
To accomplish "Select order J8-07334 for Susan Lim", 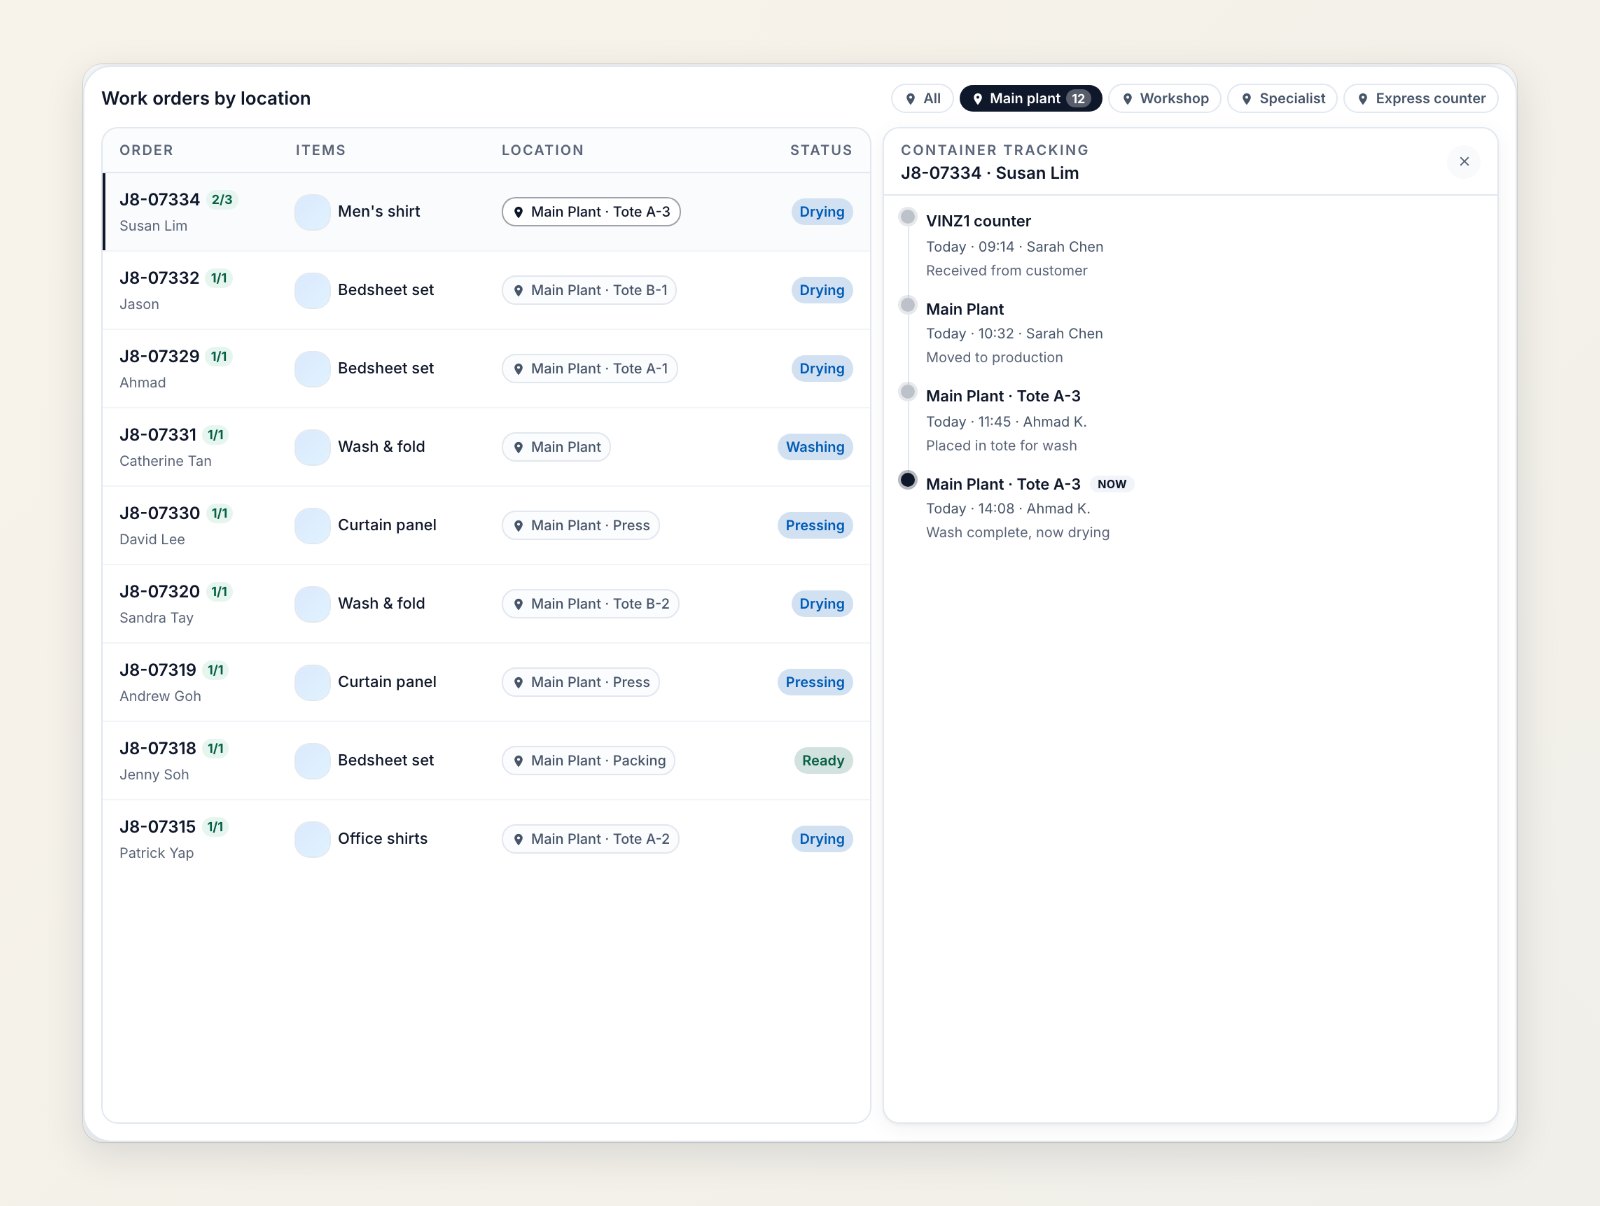I will 486,212.
